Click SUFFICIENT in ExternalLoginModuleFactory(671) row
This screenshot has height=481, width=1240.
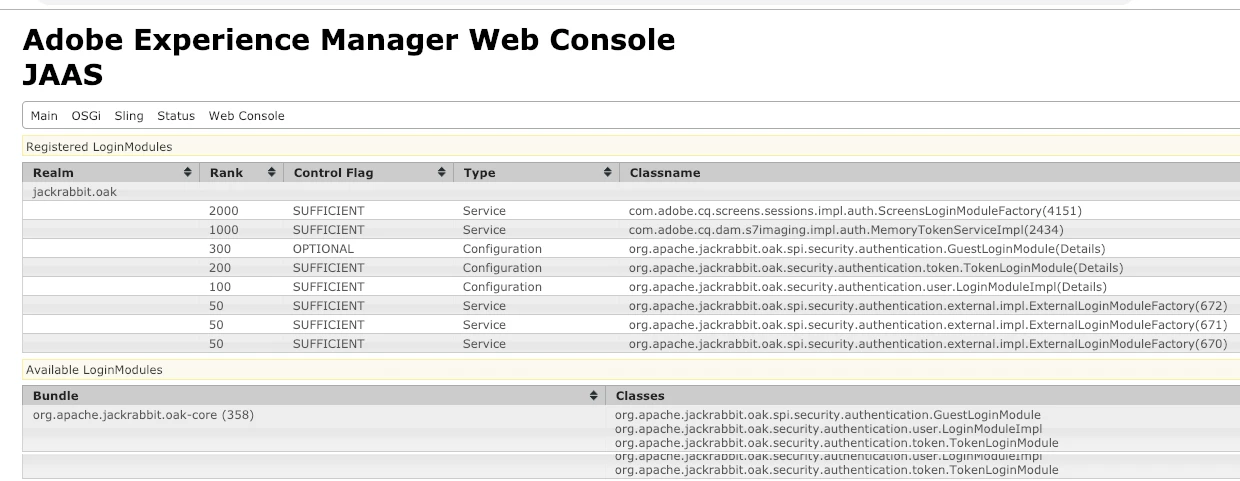(328, 325)
